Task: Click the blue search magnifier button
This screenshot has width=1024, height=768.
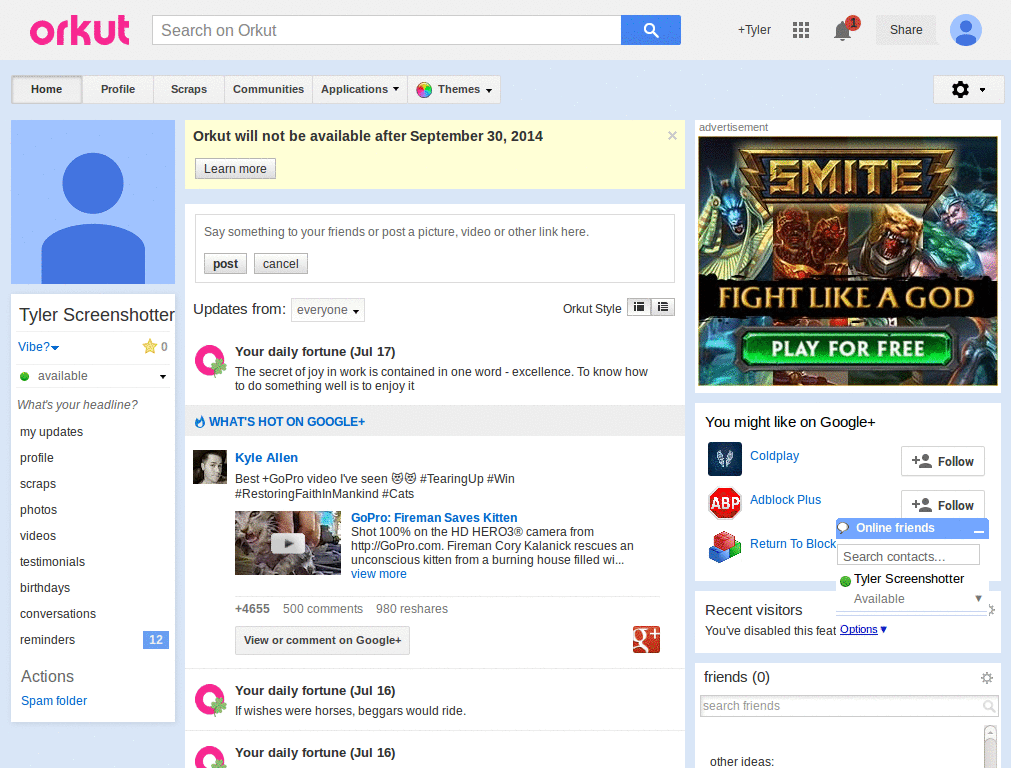Action: click(x=650, y=30)
